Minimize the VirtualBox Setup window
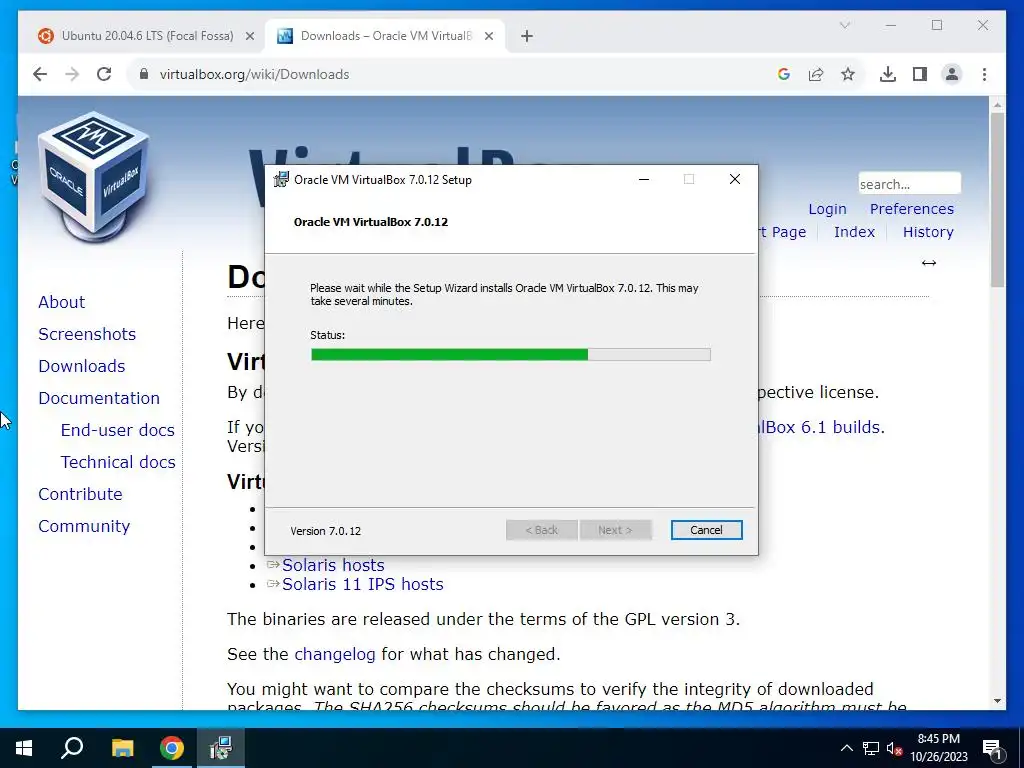This screenshot has width=1024, height=768. 644,180
